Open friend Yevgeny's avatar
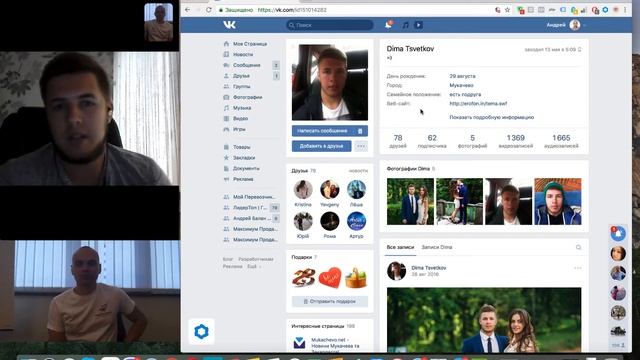The width and height of the screenshot is (640, 360). tap(330, 189)
